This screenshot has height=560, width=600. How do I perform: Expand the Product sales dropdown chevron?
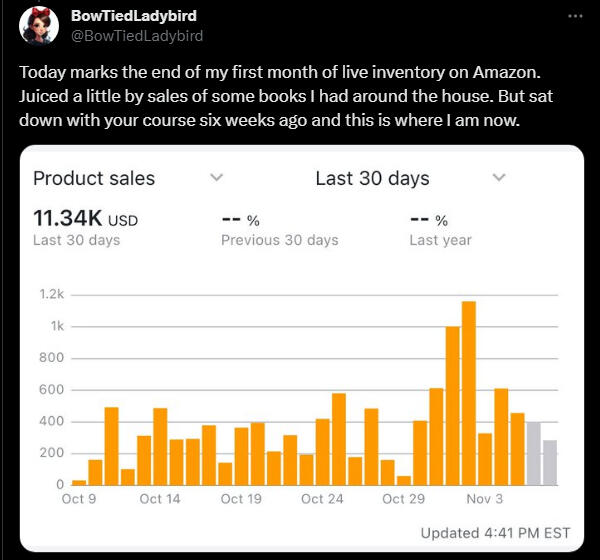coord(215,178)
